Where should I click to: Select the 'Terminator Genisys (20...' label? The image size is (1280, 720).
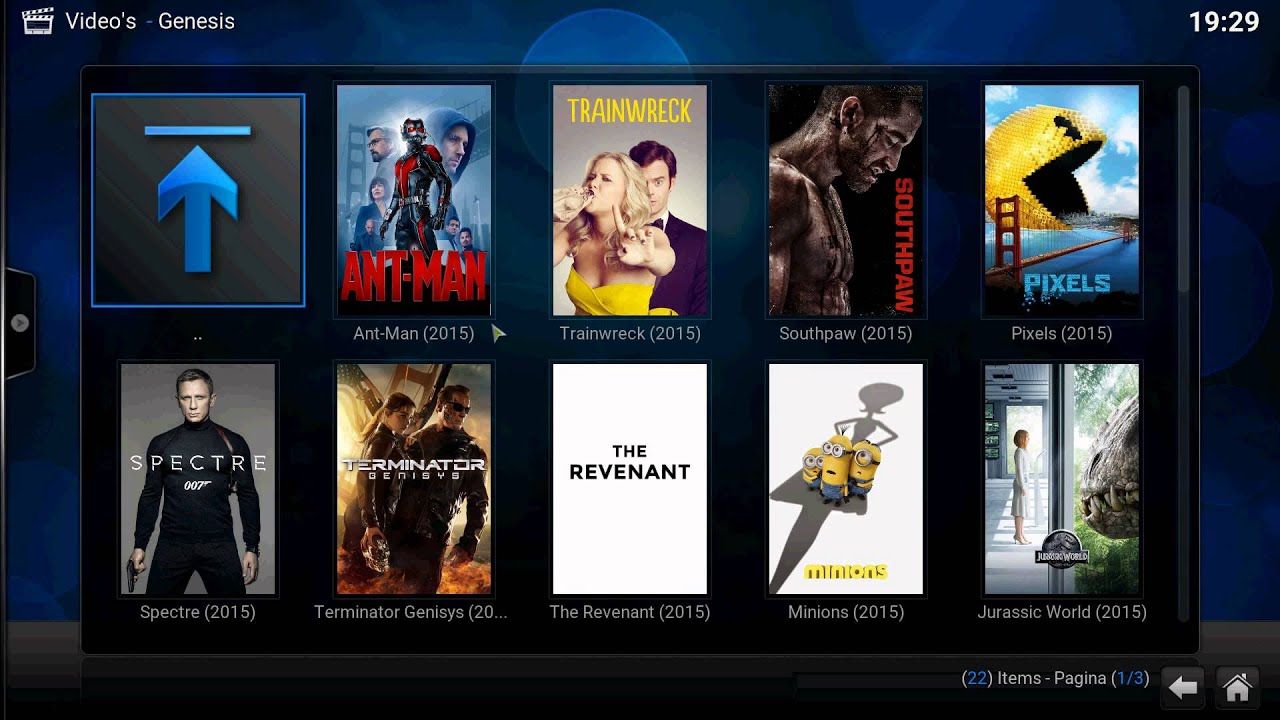point(411,612)
